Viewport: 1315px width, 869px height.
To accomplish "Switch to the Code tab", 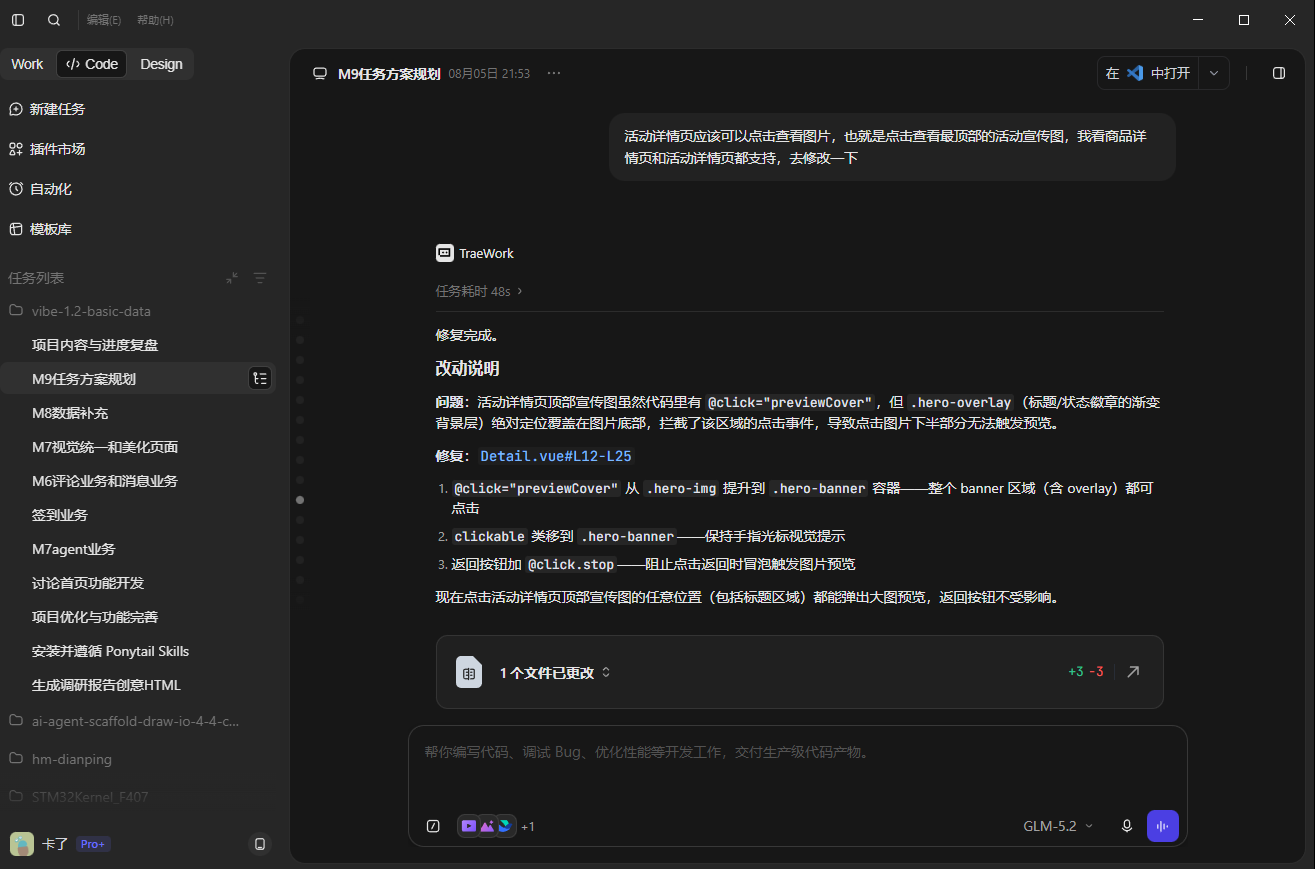I will click(92, 64).
